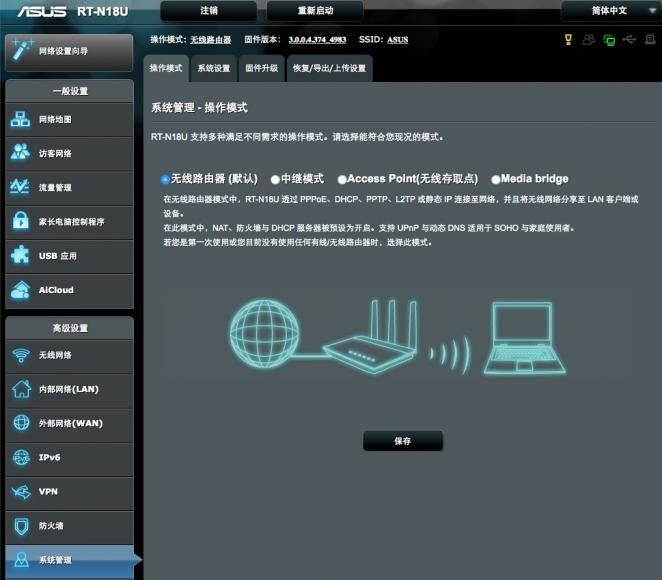Select repeater mode (中继模式)
Image resolution: width=662 pixels, height=580 pixels.
pyautogui.click(x=275, y=180)
